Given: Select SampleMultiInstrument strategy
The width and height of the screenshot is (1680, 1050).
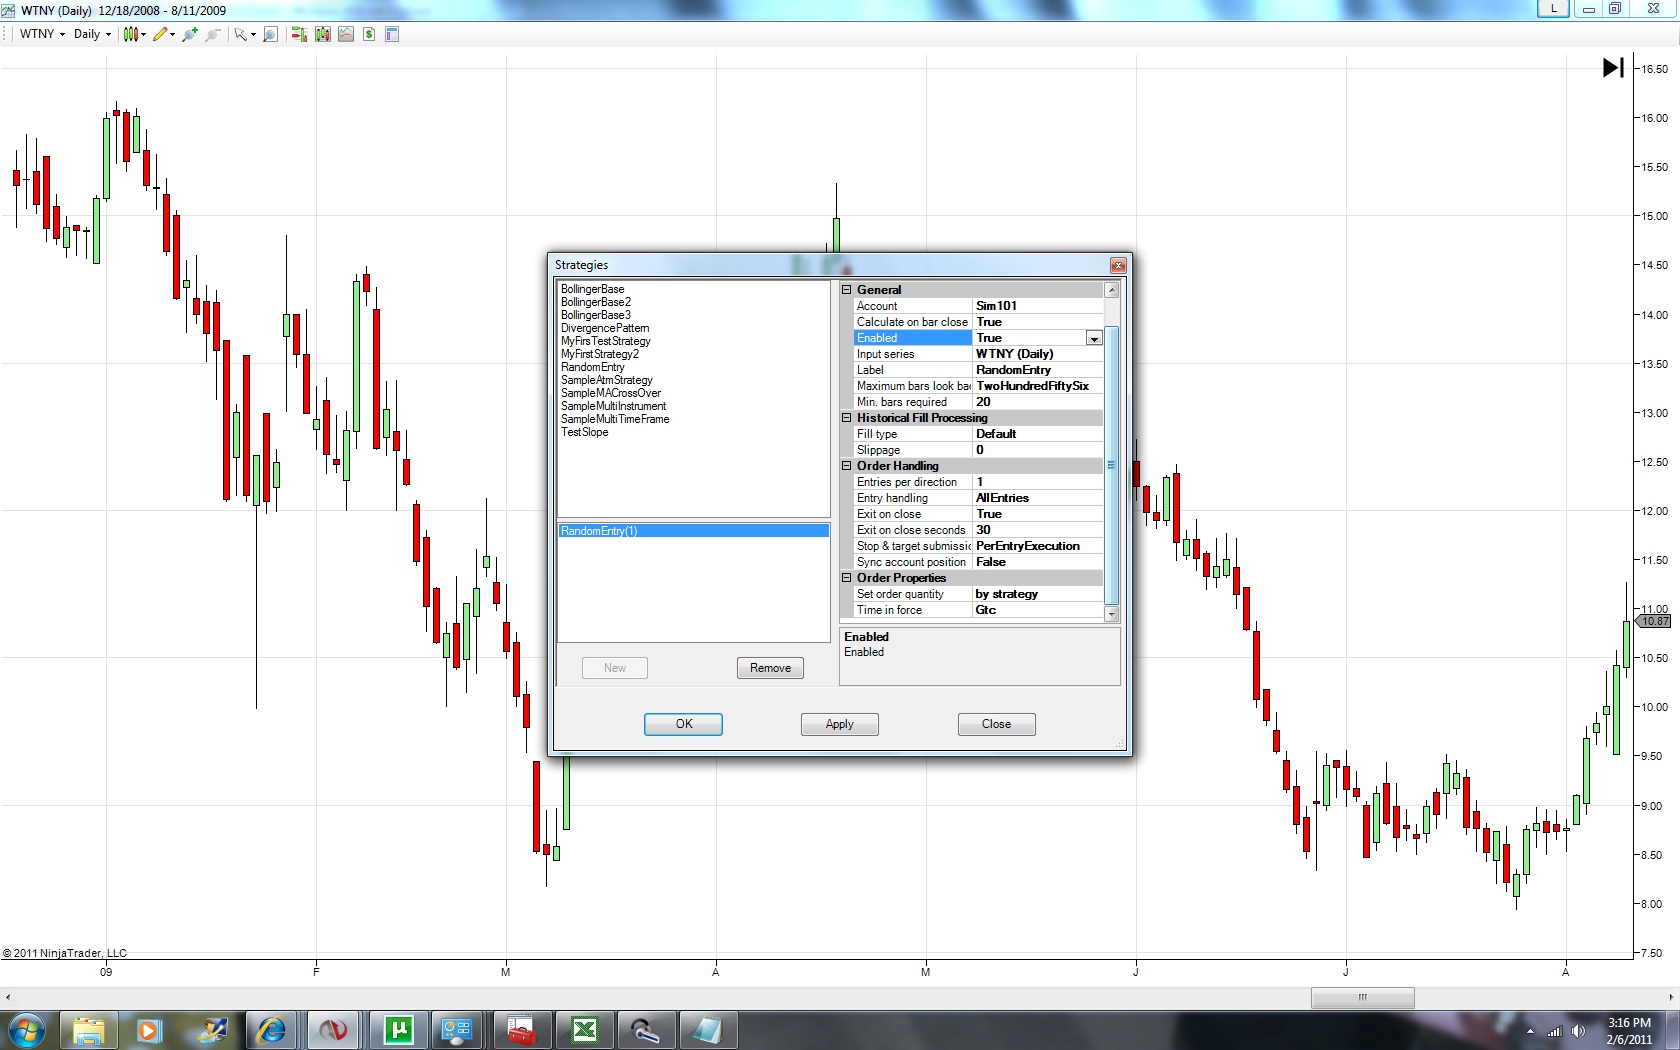Looking at the screenshot, I should (614, 406).
